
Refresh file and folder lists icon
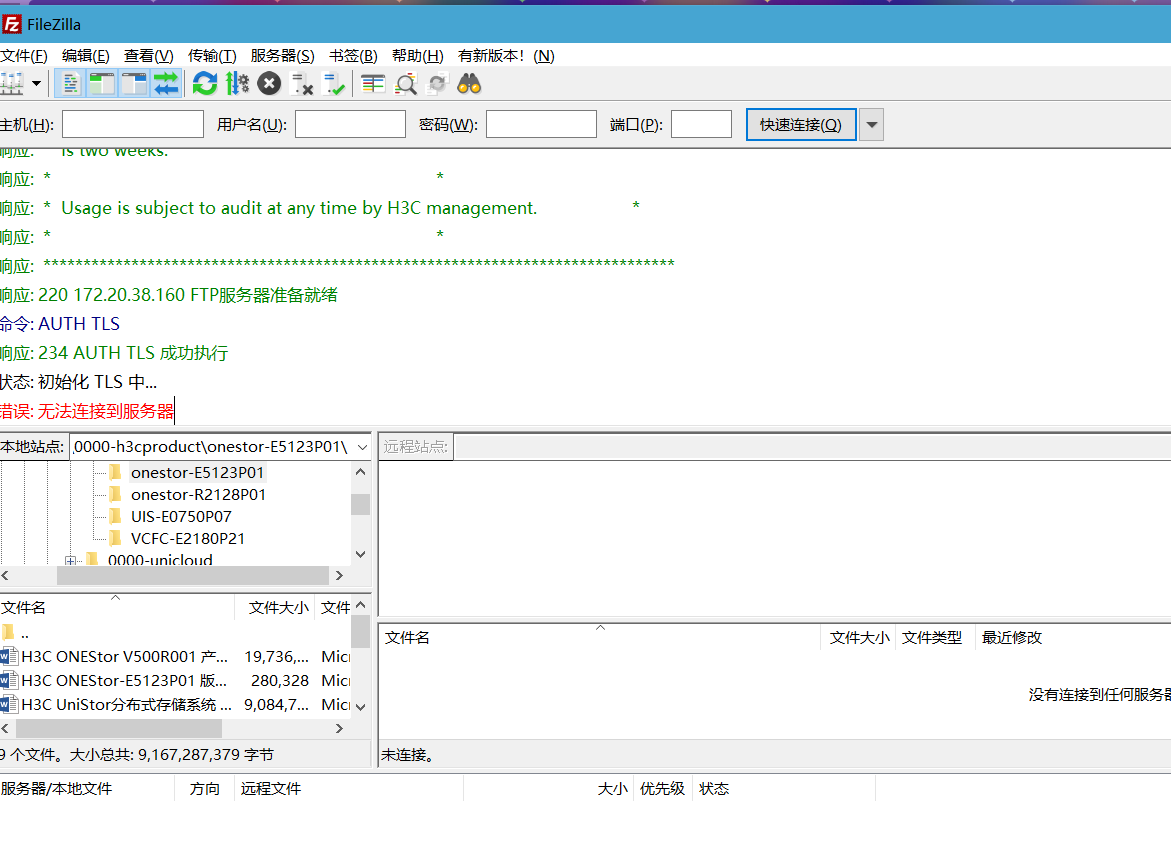pos(205,84)
